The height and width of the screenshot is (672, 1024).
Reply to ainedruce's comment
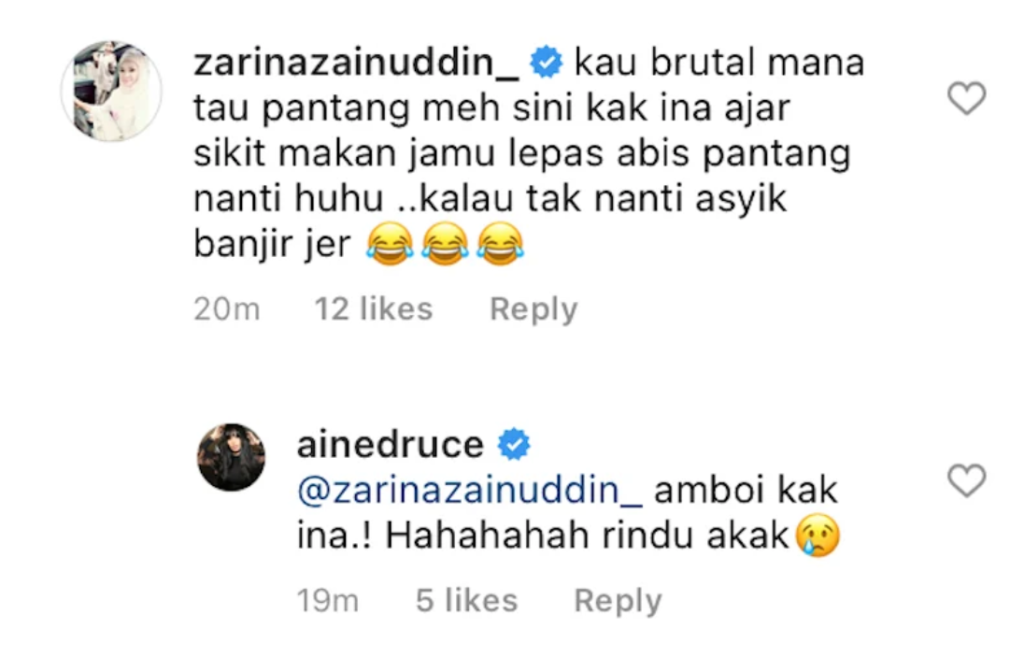click(618, 601)
